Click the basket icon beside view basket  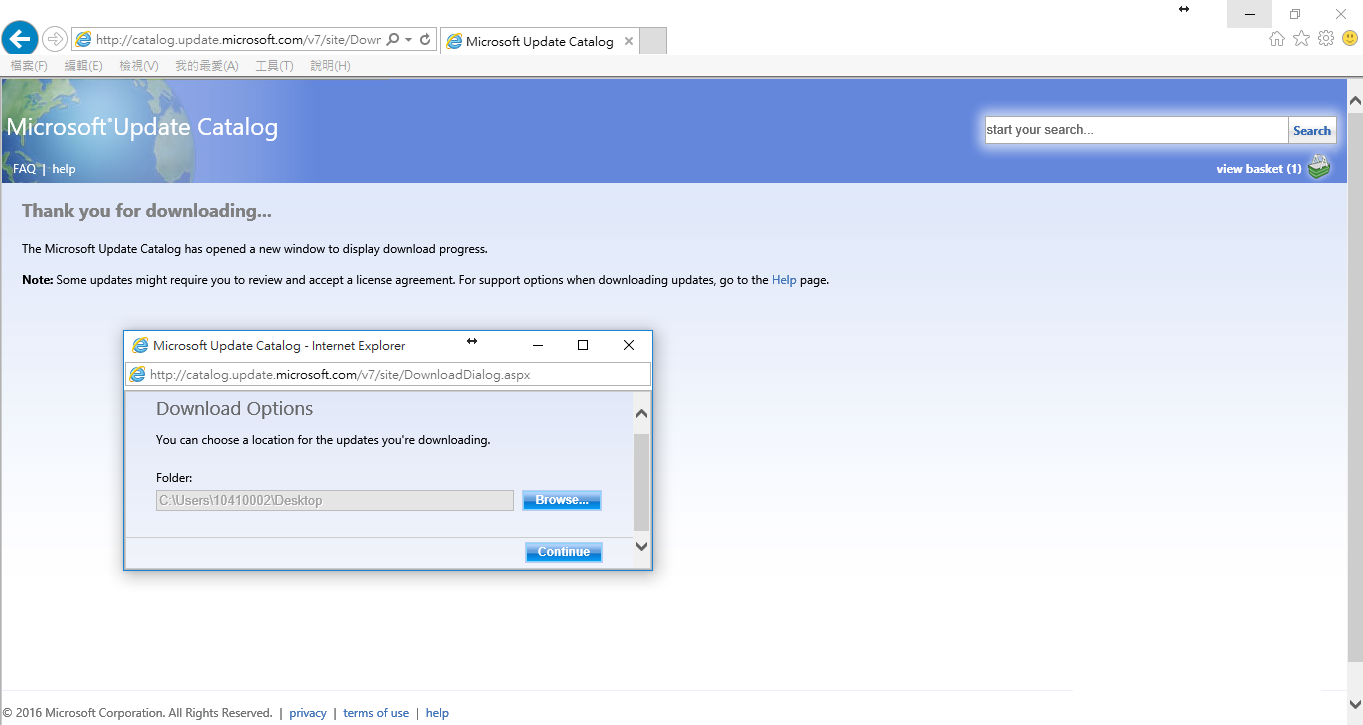pyautogui.click(x=1320, y=167)
